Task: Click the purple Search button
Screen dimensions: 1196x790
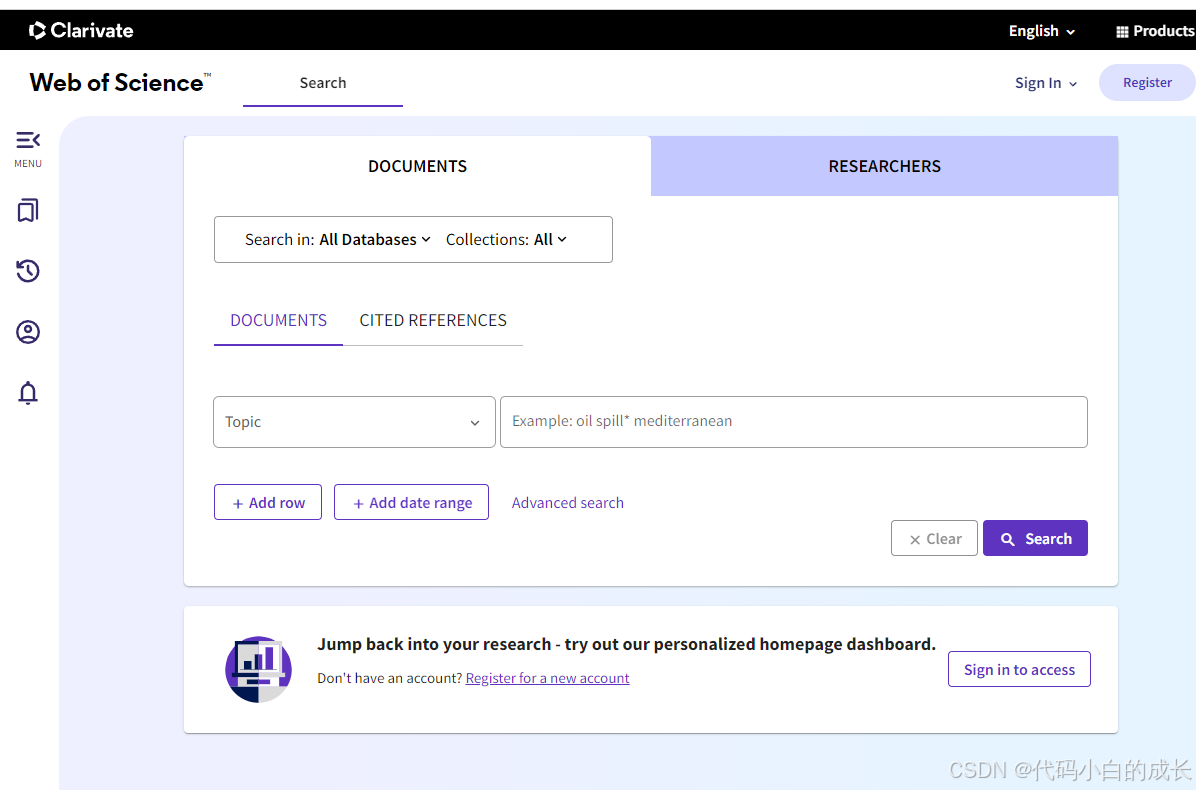Action: [1035, 538]
